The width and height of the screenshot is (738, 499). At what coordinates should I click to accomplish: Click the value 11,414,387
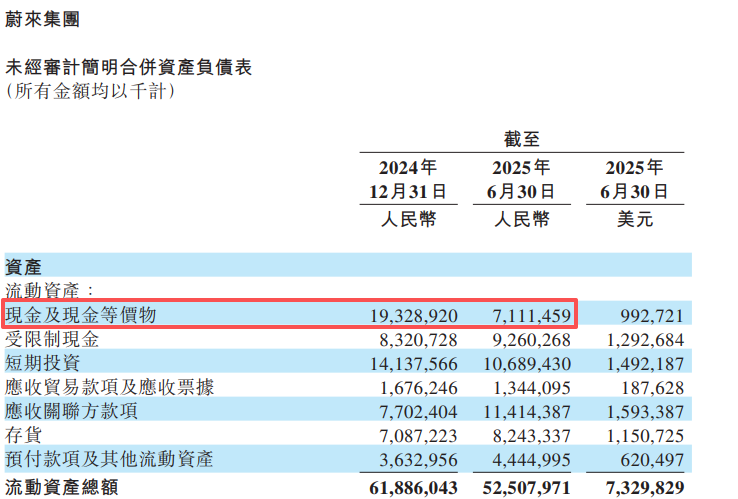pos(527,412)
